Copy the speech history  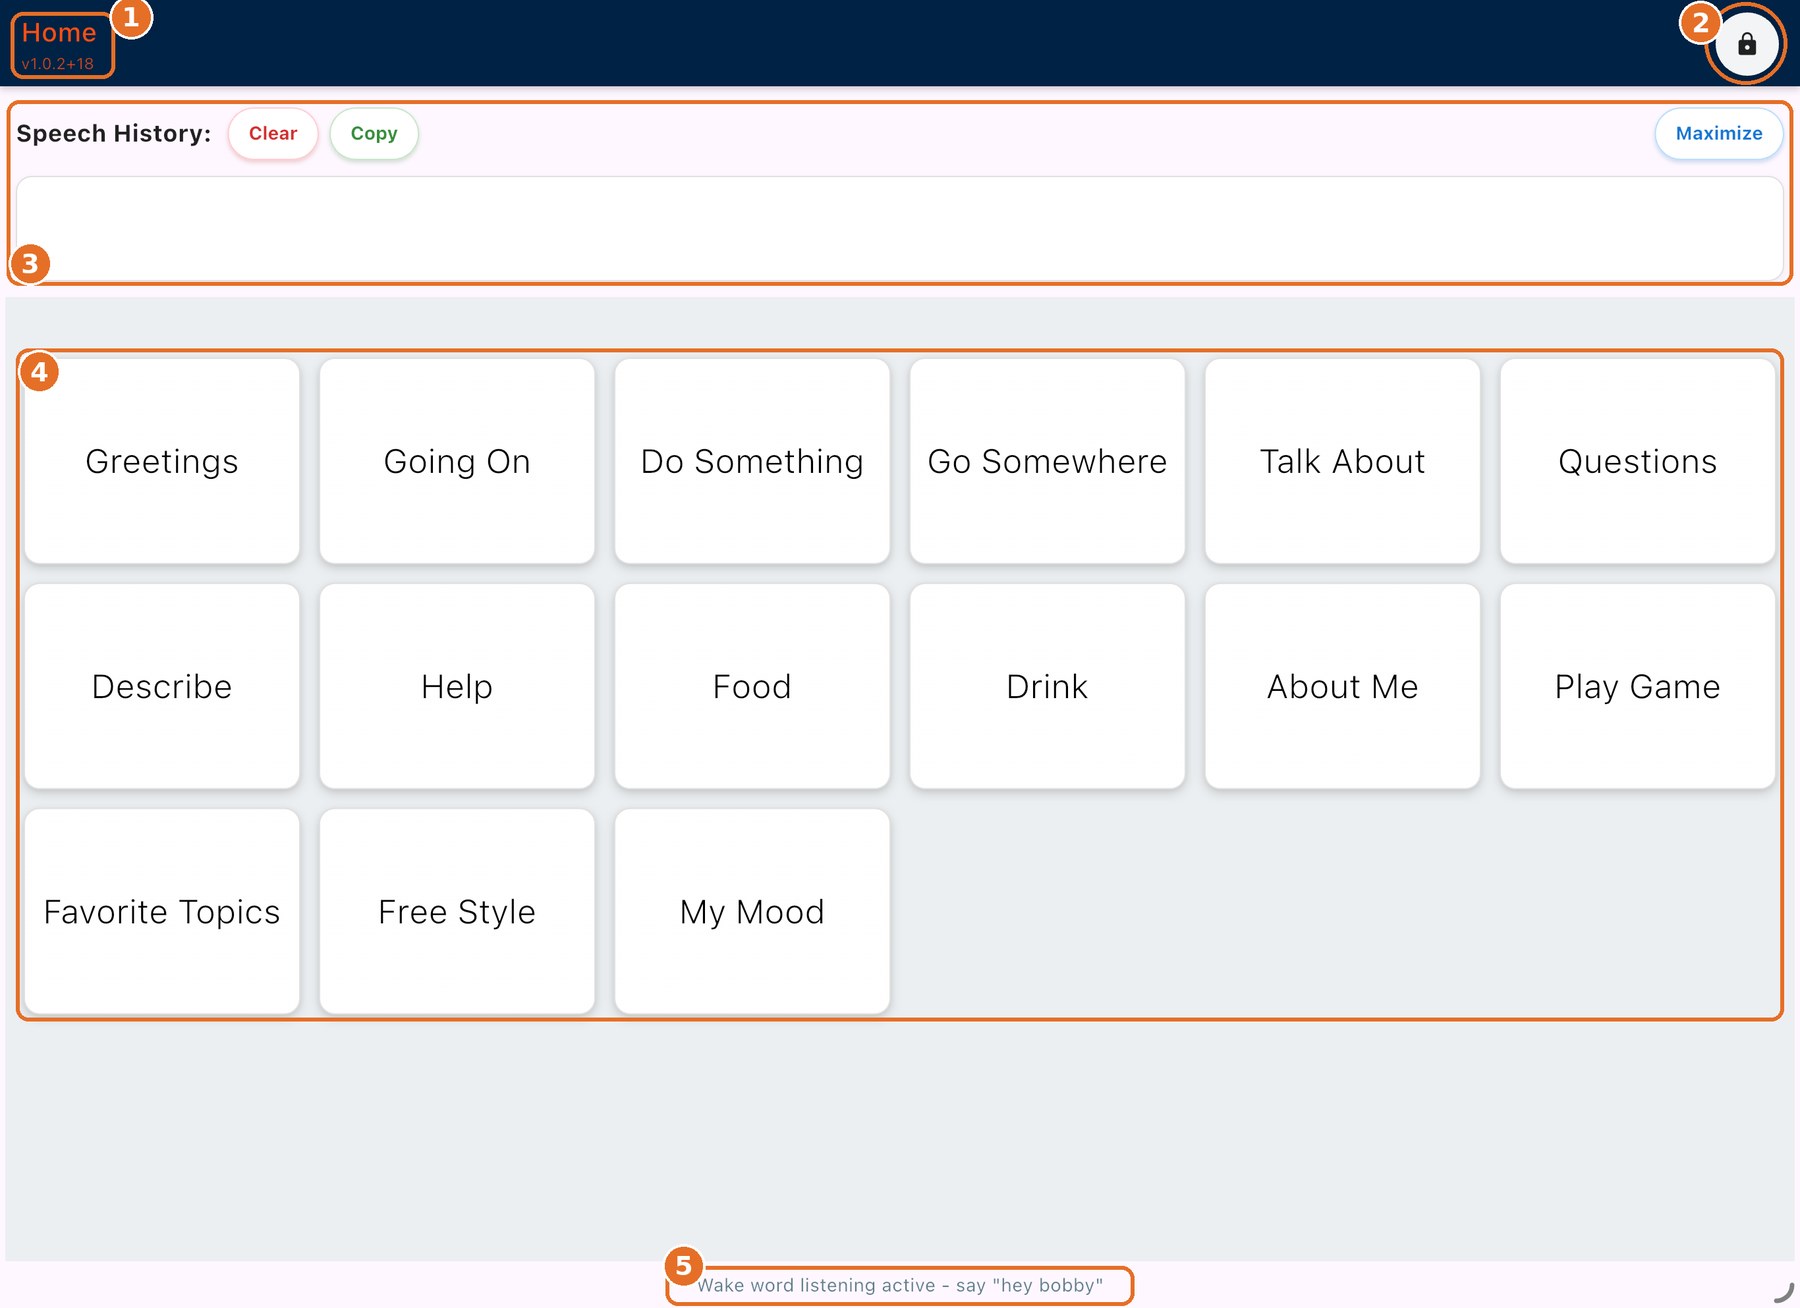click(x=374, y=134)
